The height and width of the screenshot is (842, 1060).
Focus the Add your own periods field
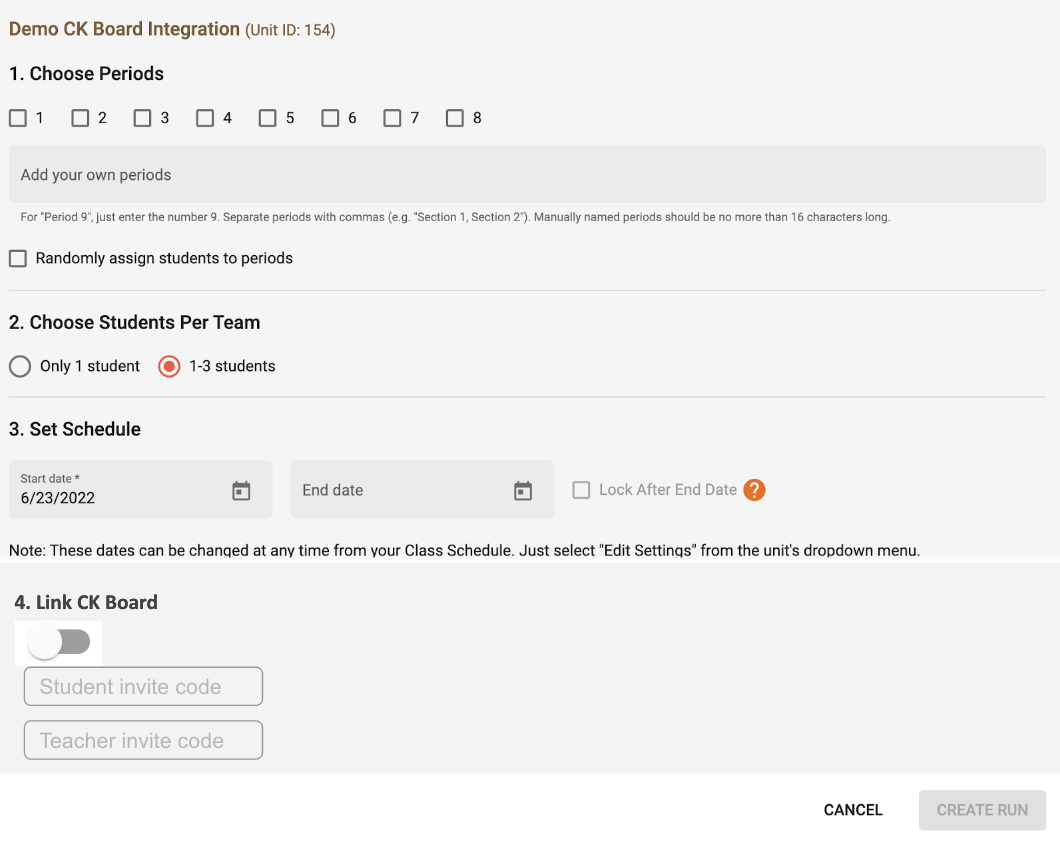527,174
